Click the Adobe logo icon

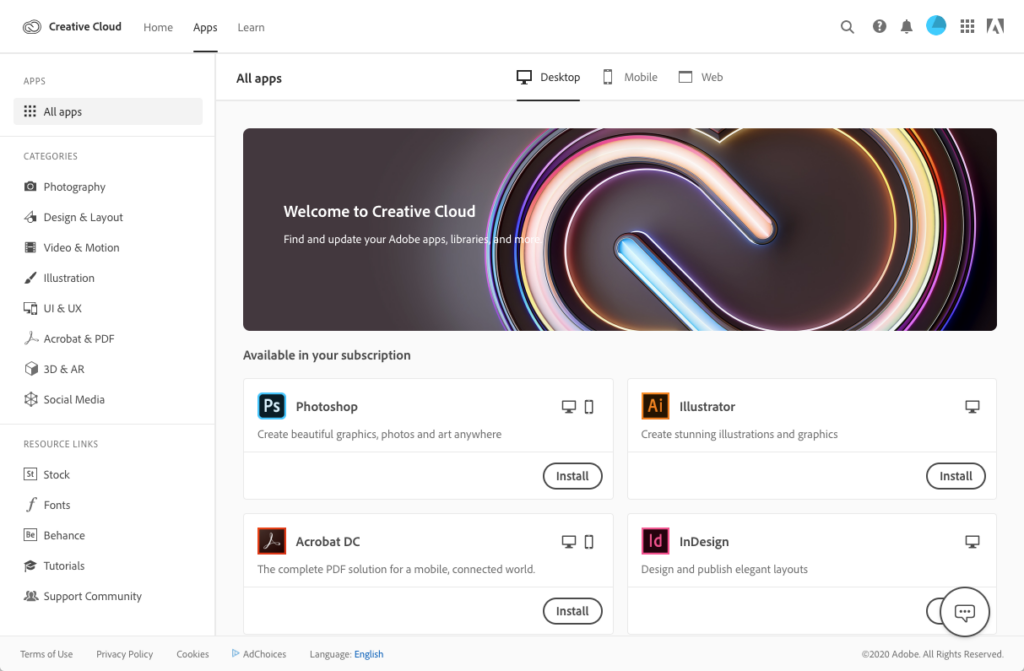995,26
